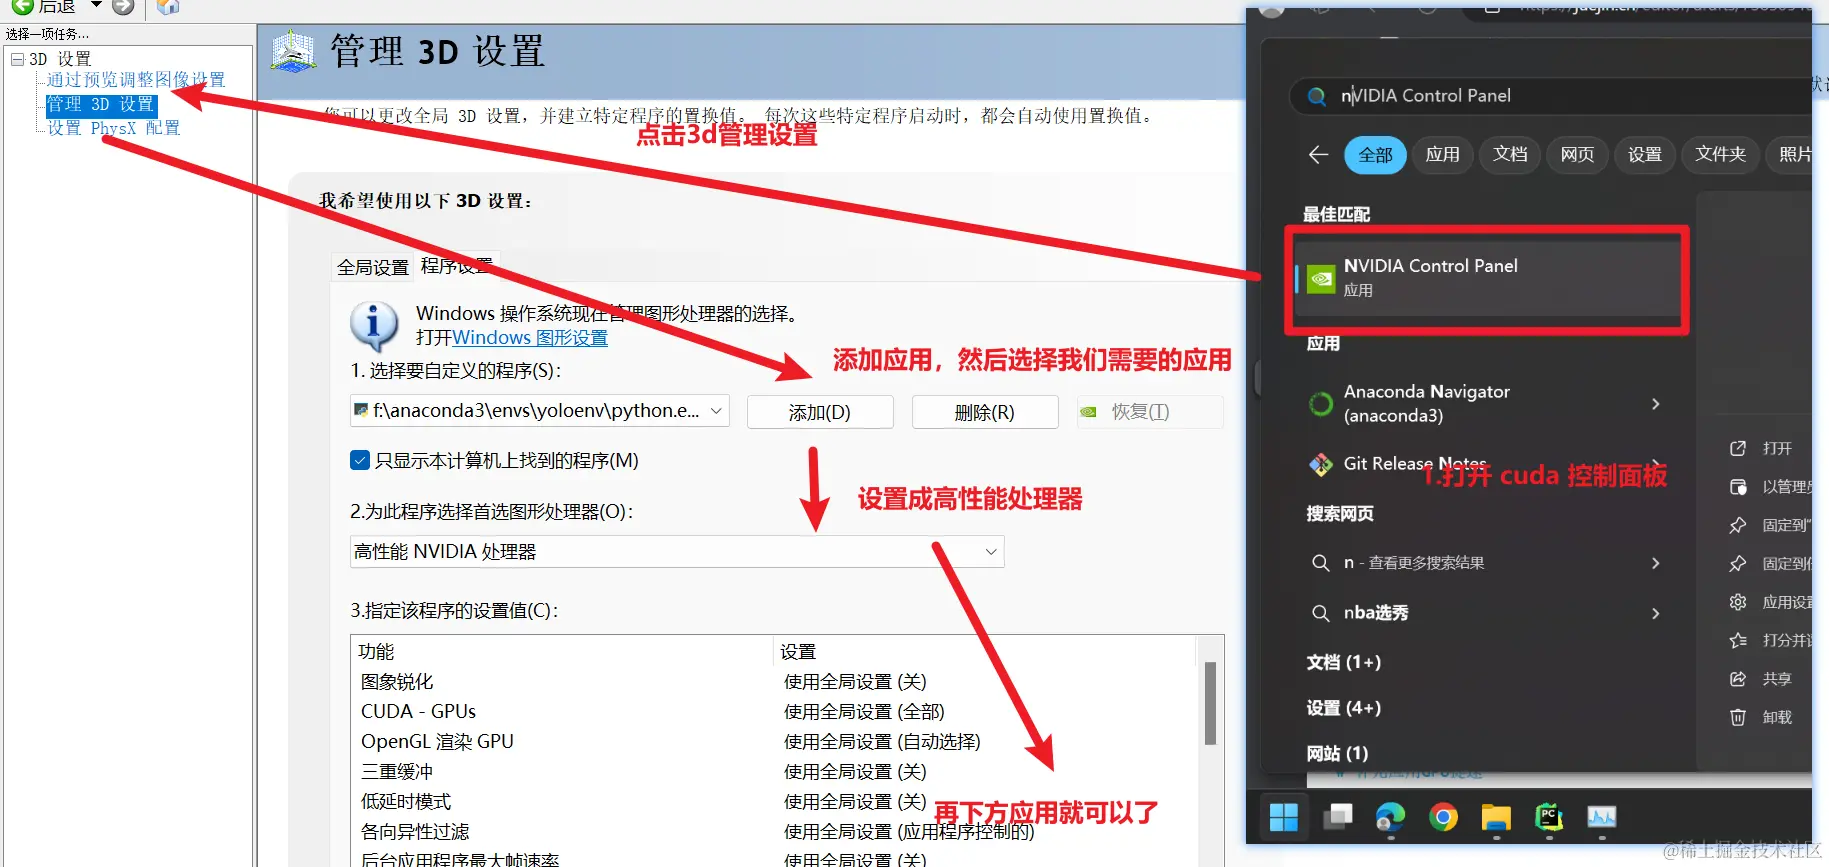This screenshot has height=867, width=1829.
Task: Open the Windows Start button
Action: 1284,817
